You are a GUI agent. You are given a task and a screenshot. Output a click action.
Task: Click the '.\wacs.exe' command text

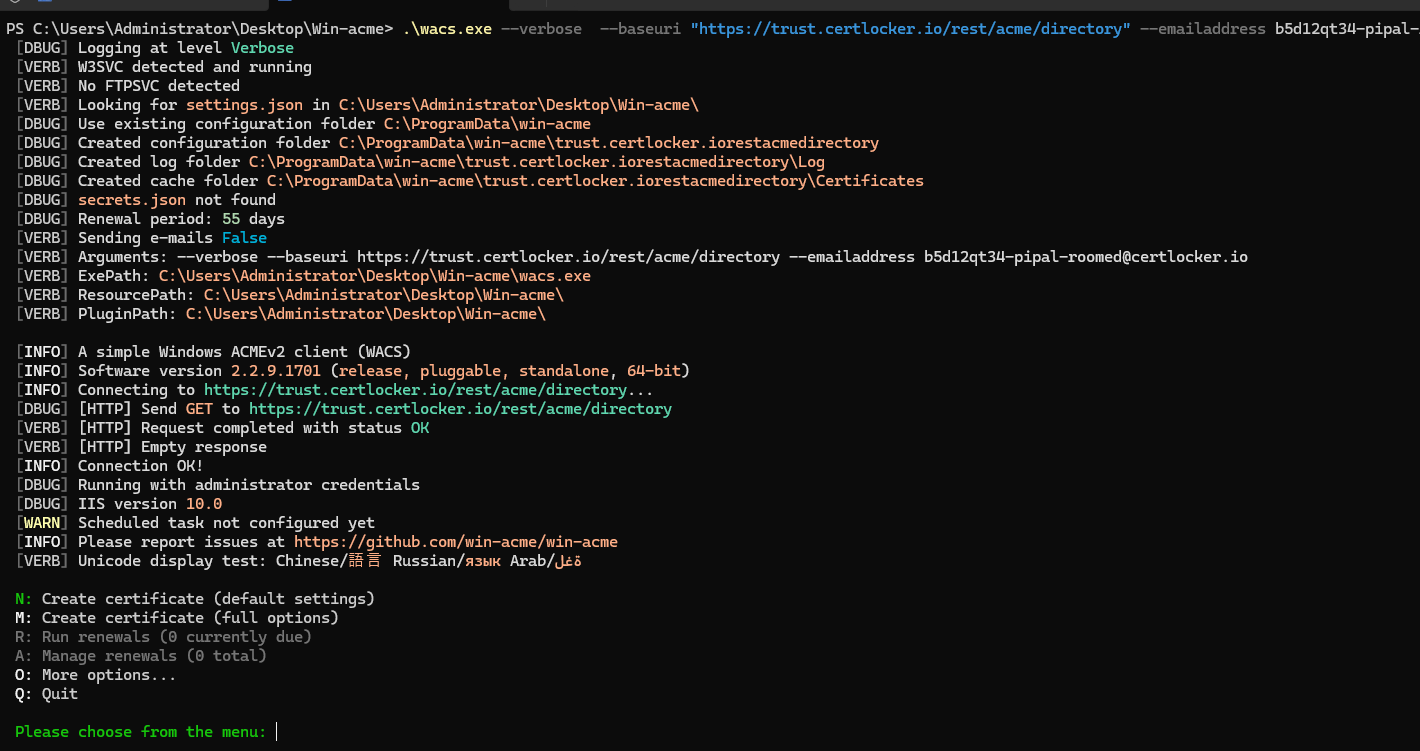[447, 29]
